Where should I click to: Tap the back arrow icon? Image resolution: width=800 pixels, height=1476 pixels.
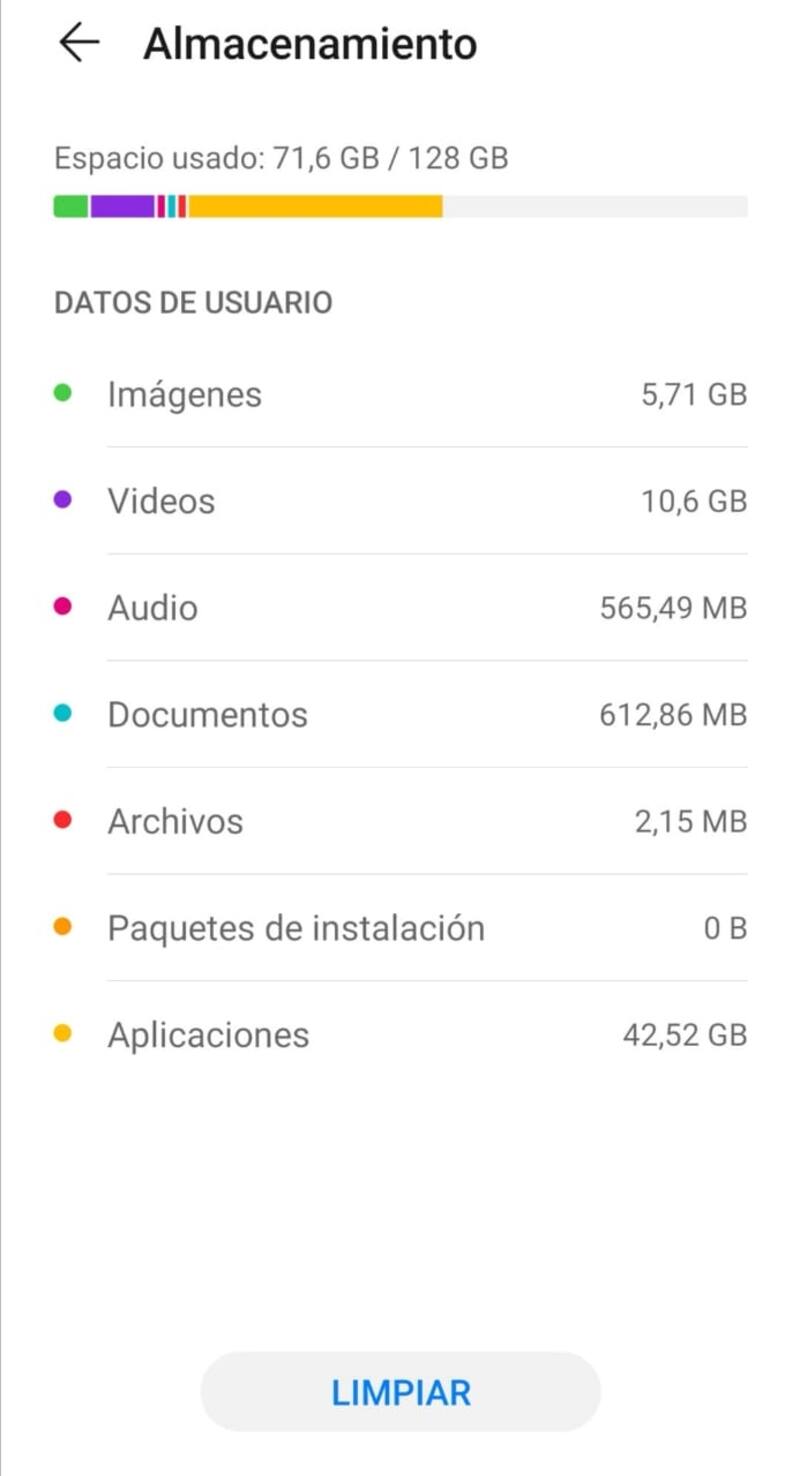point(78,43)
